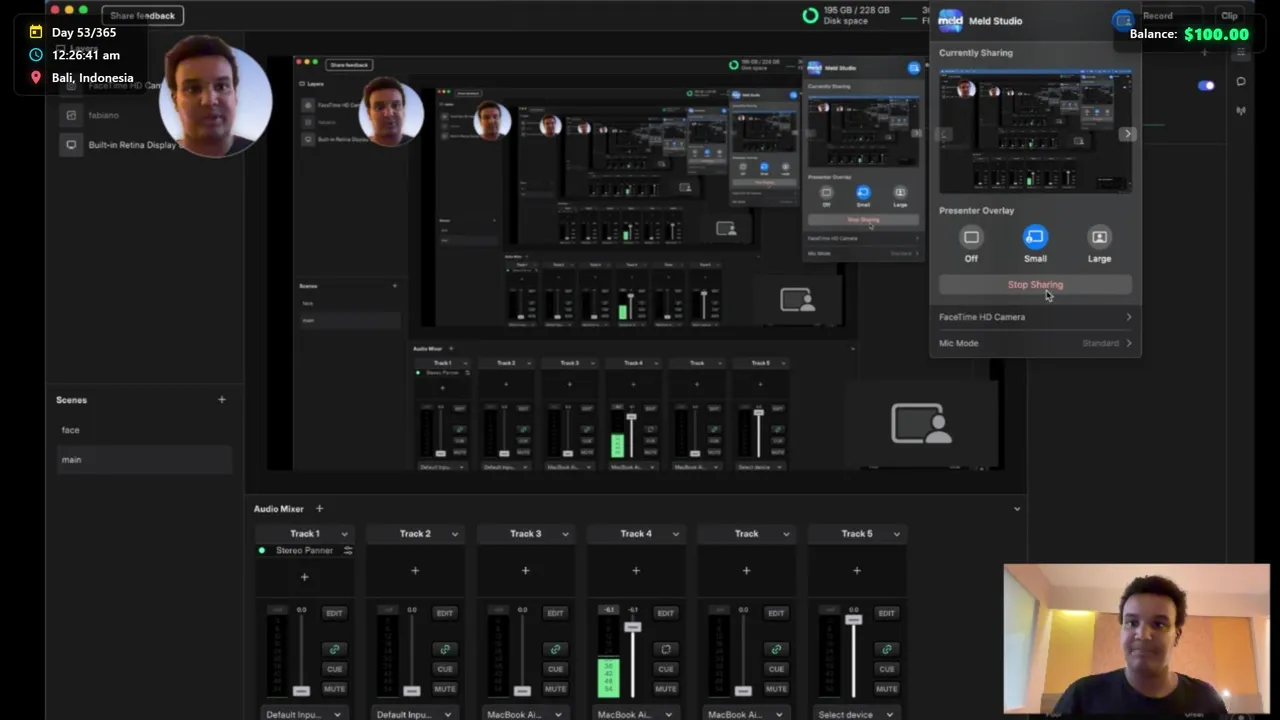Toggle CUE on Track 1
1280x720 pixels.
tap(334, 669)
